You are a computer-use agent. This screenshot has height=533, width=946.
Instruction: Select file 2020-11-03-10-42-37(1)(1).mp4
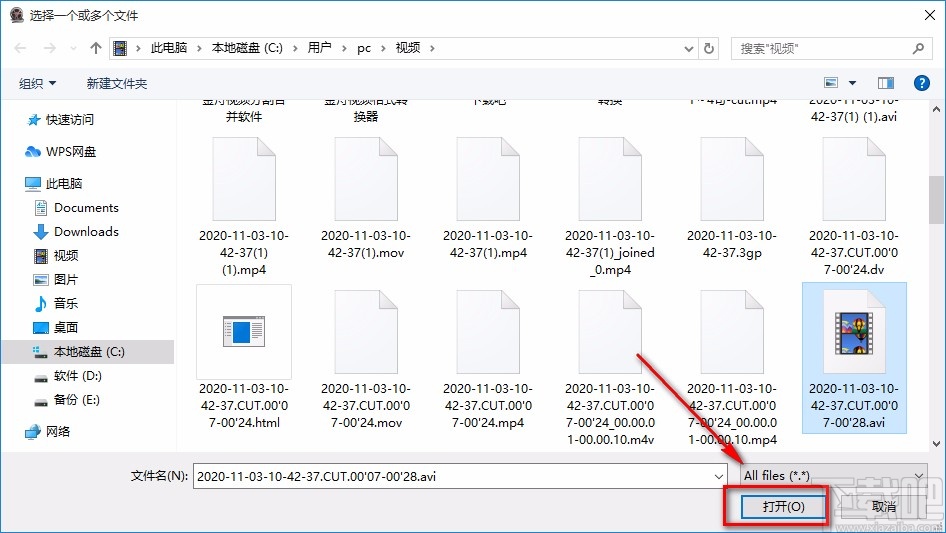click(244, 206)
